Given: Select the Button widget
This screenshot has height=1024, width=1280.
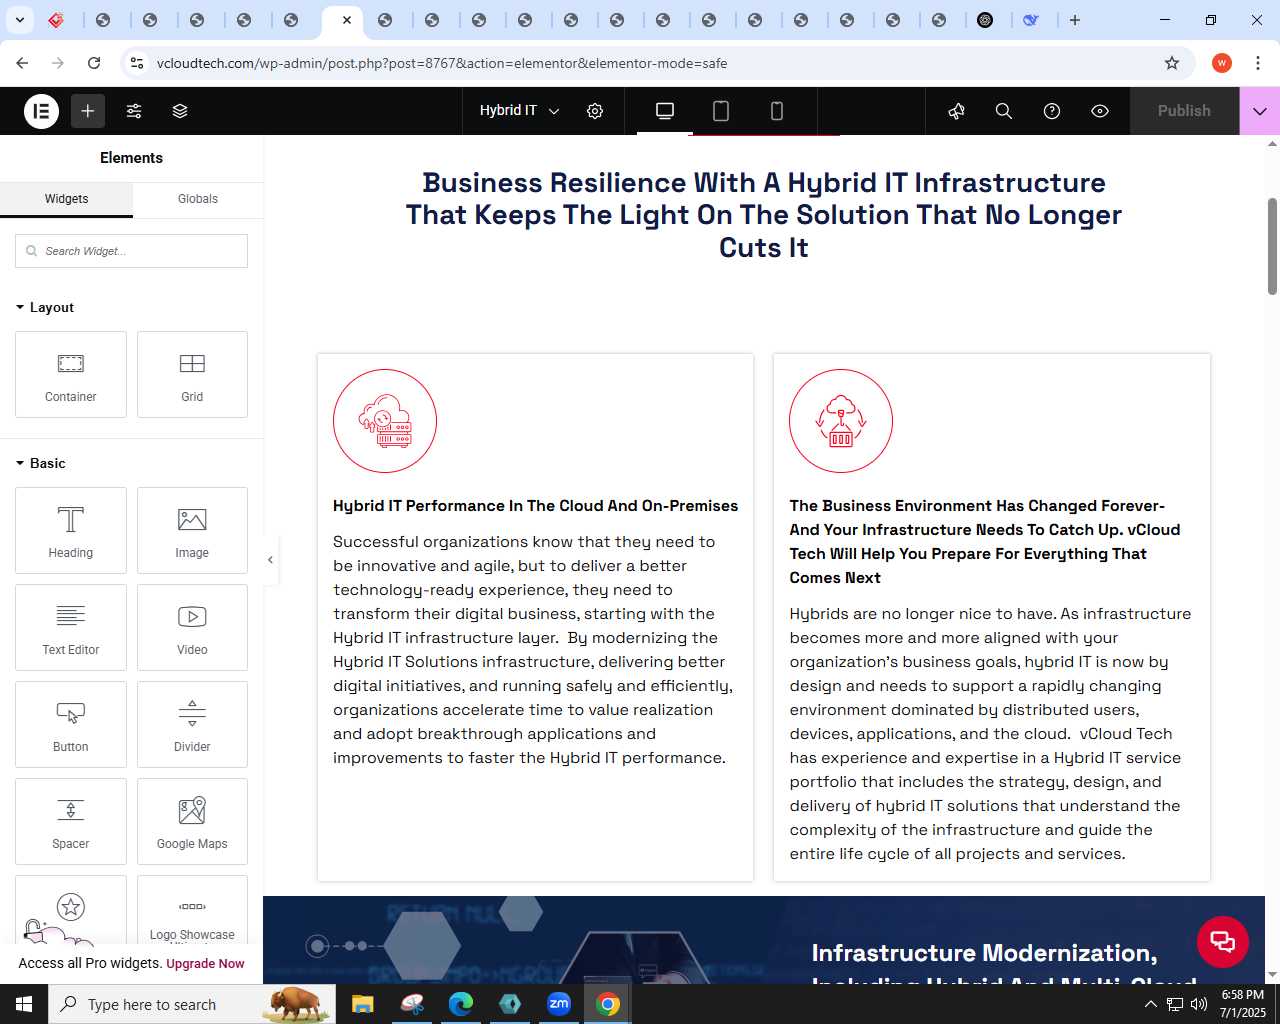Looking at the screenshot, I should coord(71,725).
